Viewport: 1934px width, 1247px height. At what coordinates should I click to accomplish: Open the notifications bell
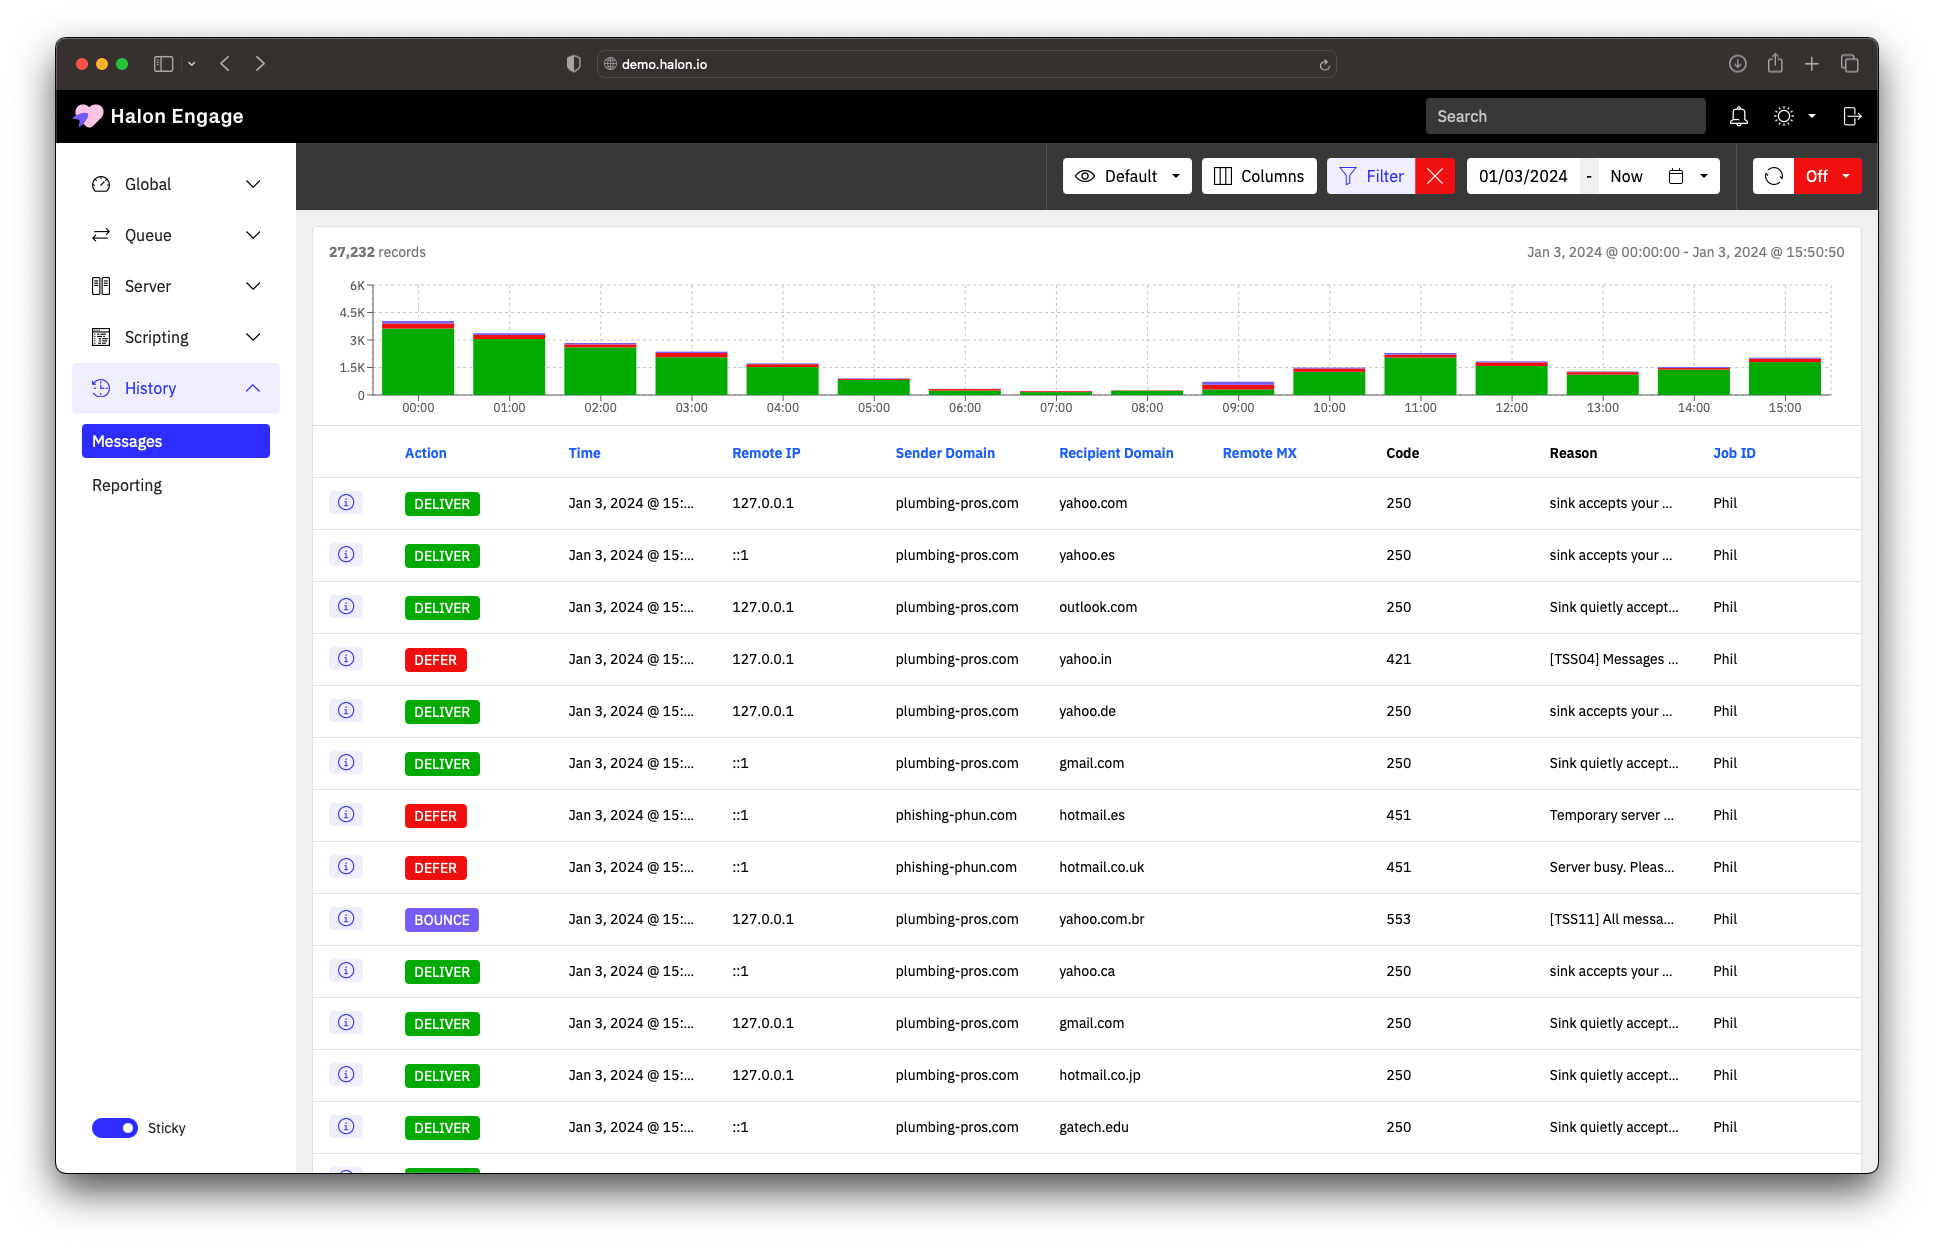pos(1738,116)
